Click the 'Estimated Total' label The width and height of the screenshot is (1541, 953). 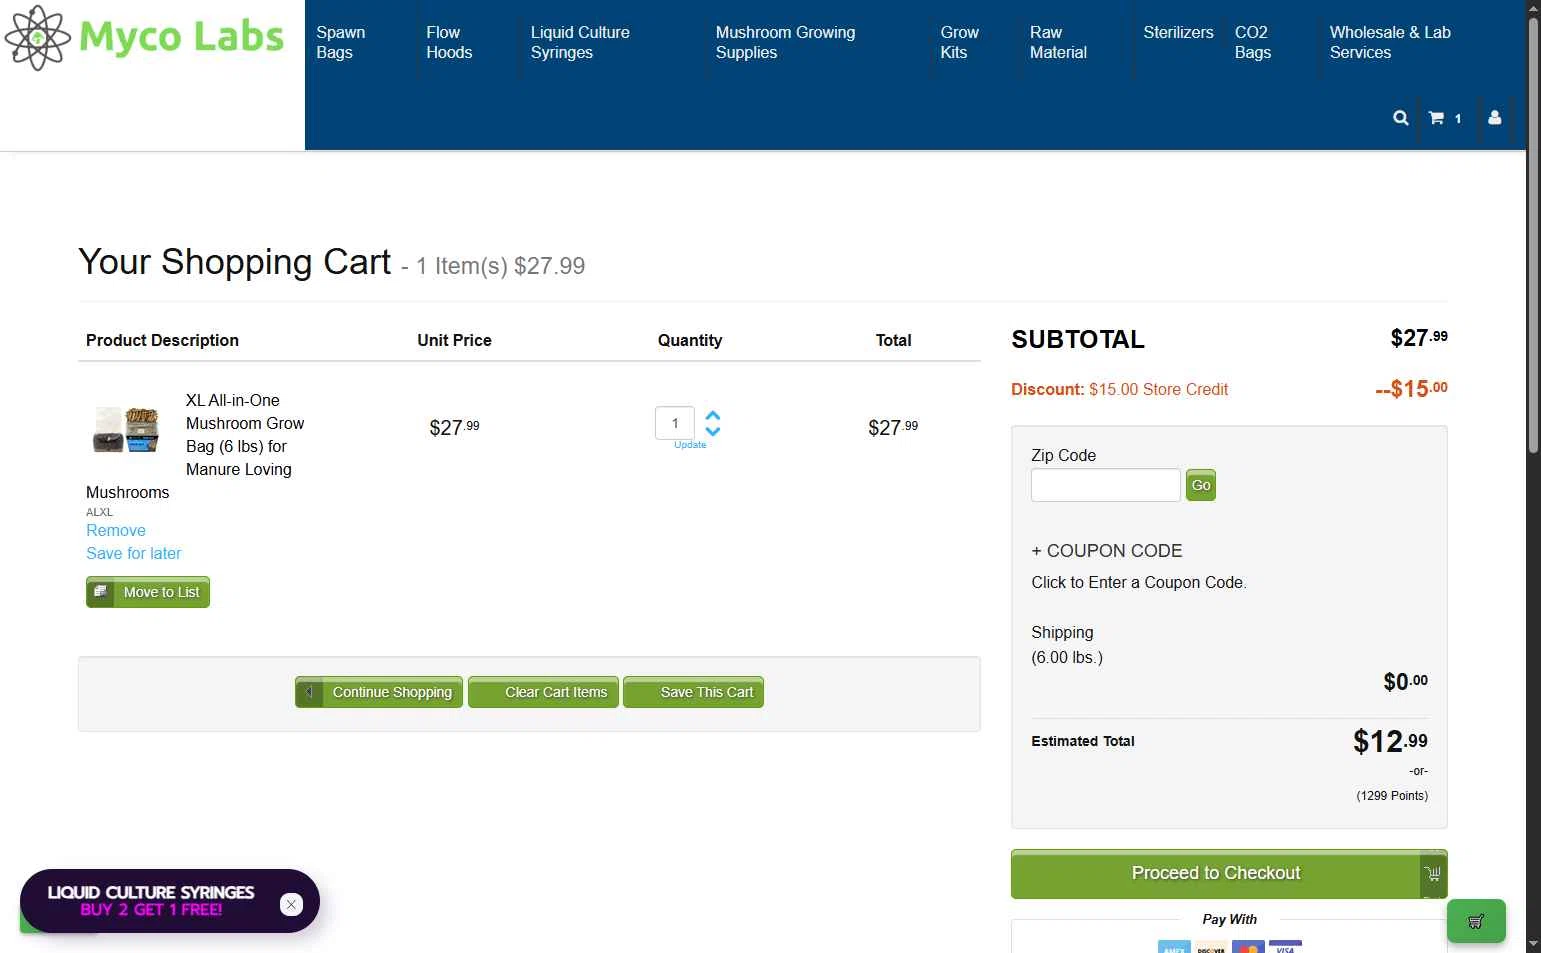point(1083,741)
